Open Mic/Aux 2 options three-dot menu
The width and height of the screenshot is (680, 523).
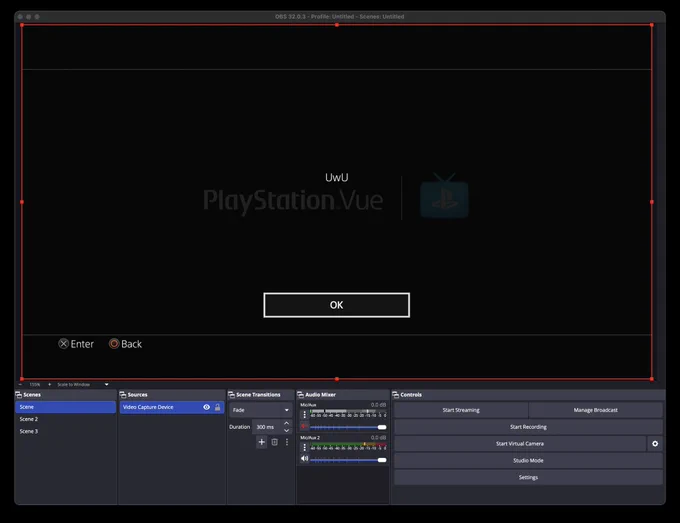coord(304,447)
